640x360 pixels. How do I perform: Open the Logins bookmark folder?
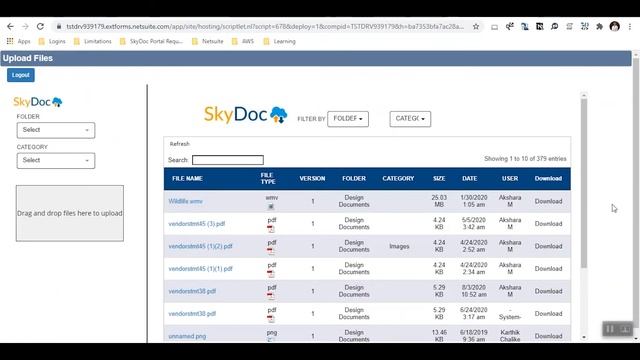[52, 41]
